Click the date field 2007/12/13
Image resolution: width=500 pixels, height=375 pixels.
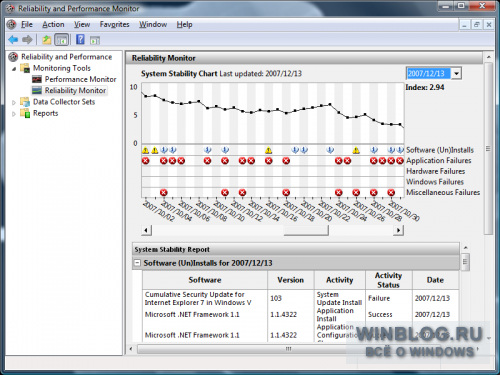point(429,73)
